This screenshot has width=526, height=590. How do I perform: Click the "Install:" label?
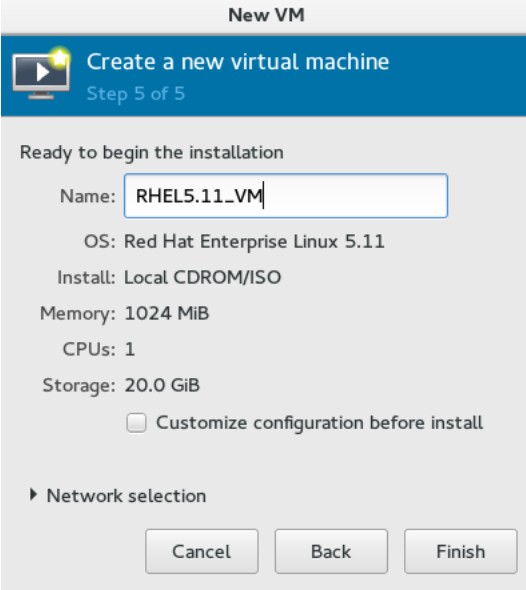(86, 277)
